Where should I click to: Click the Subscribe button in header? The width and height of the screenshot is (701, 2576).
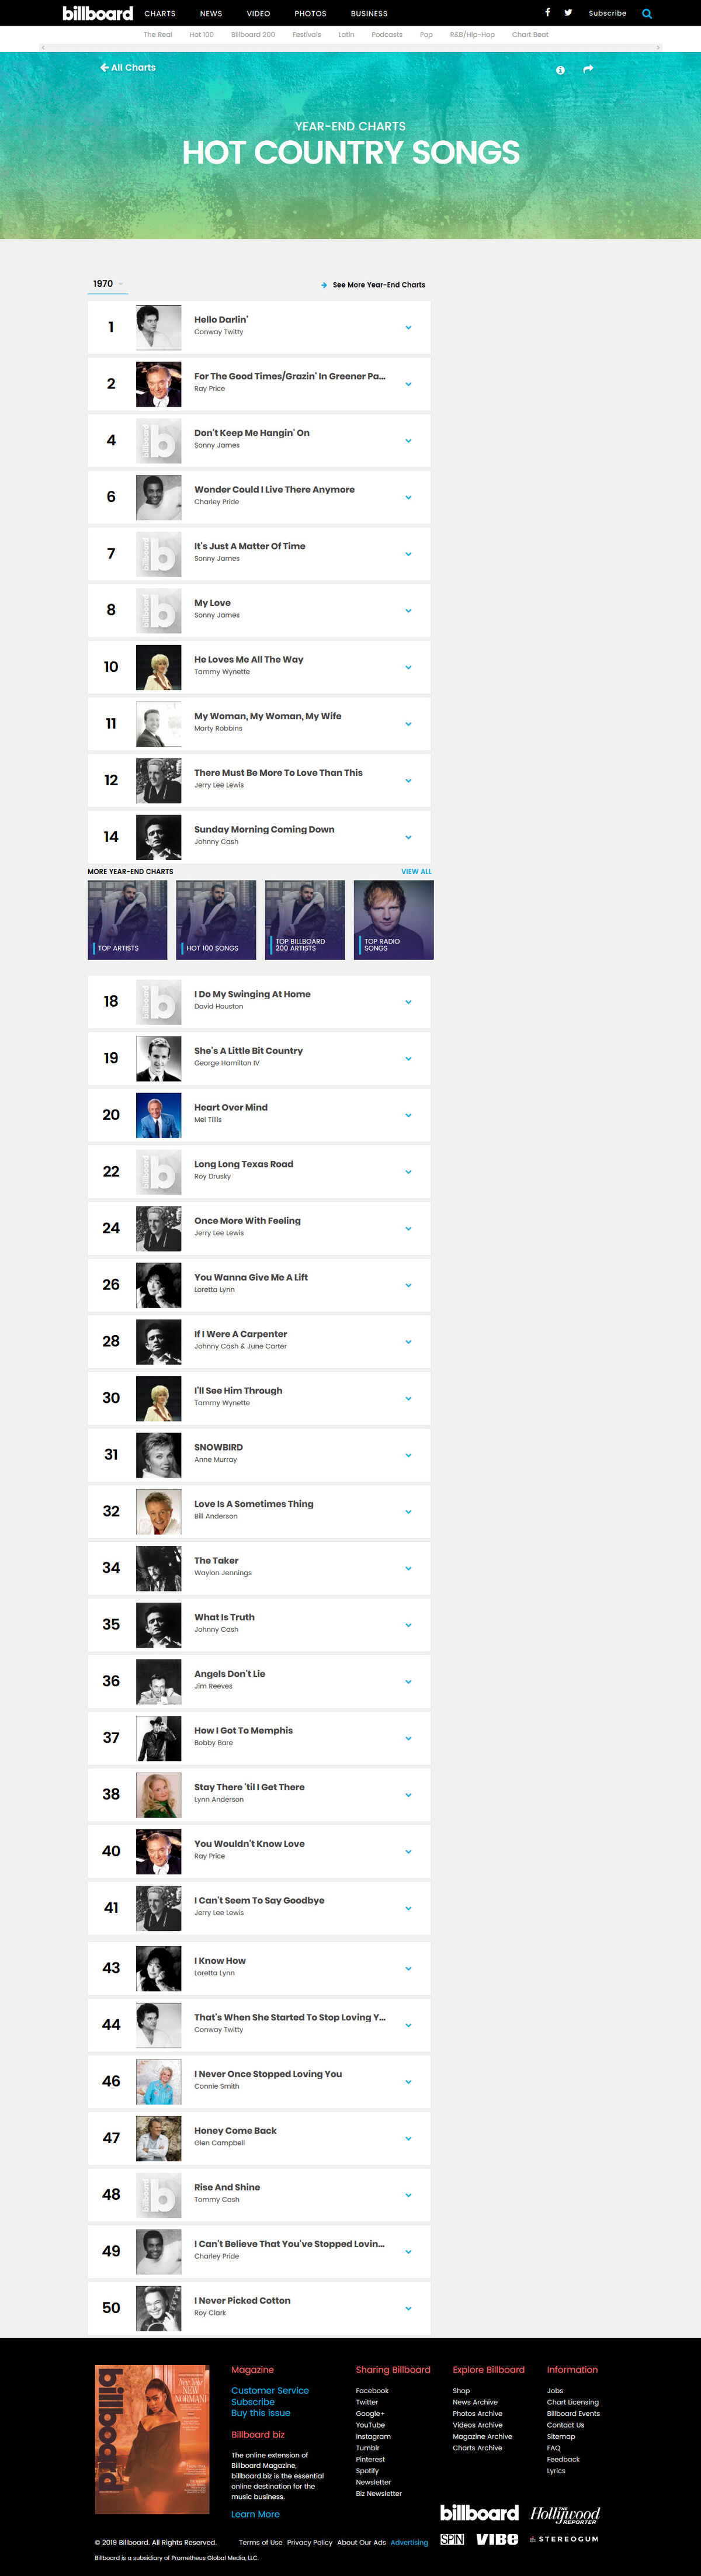(607, 14)
